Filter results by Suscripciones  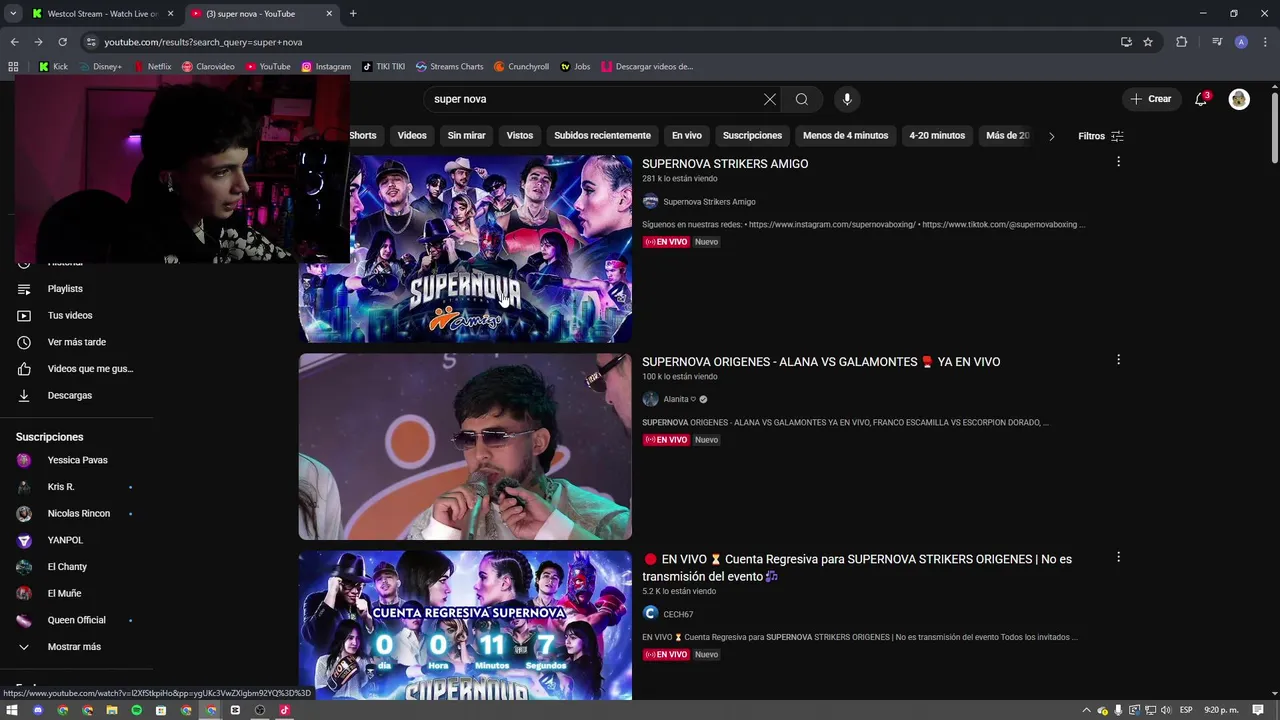coord(752,136)
